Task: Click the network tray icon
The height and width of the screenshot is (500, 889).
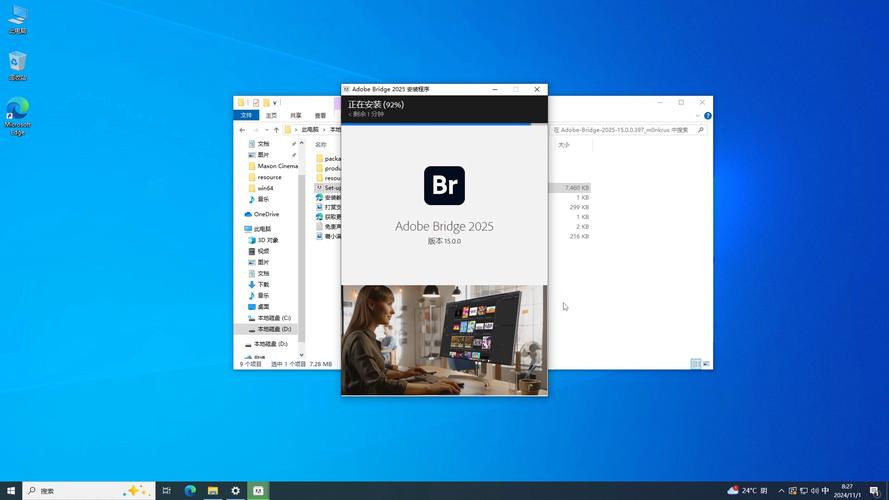Action: [x=804, y=490]
